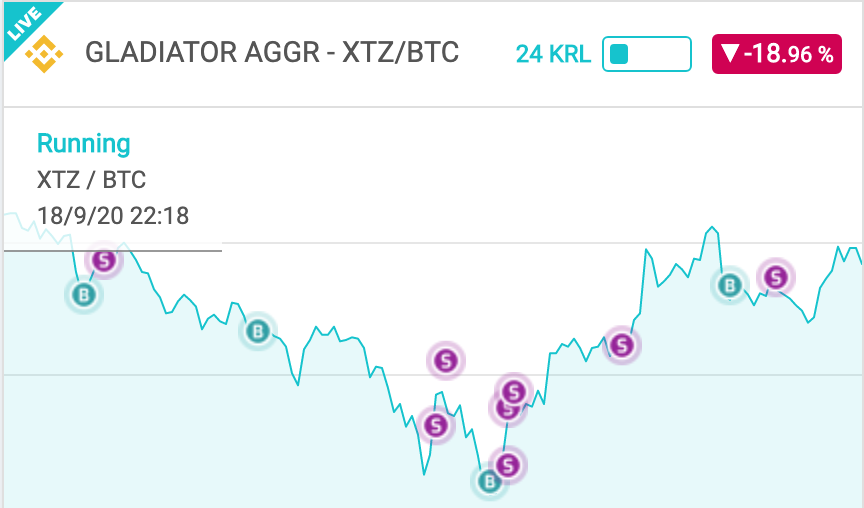This screenshot has height=508, width=864.
Task: Select the Sell marker before the sharp rise
Action: click(622, 345)
